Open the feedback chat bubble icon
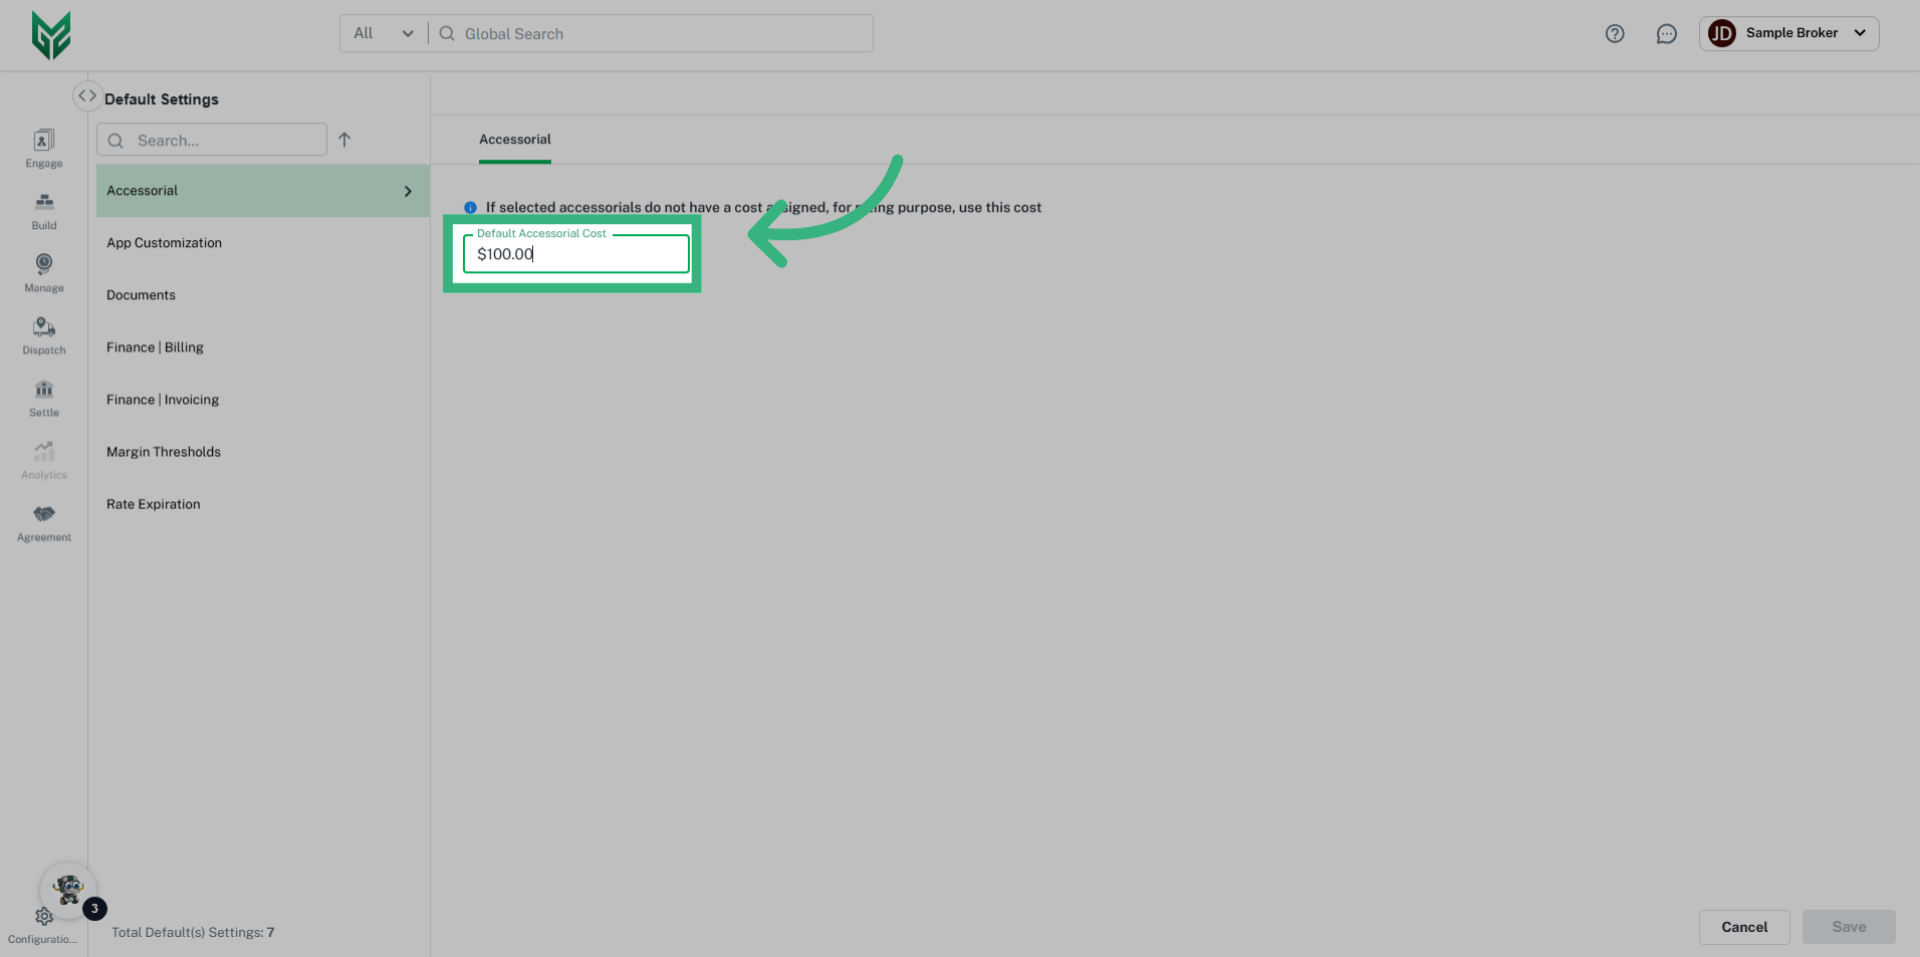 click(1666, 33)
